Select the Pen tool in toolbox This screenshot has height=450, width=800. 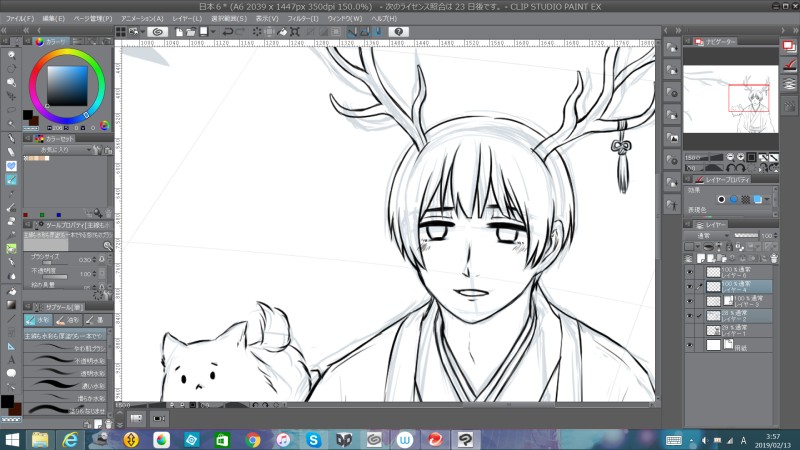click(11, 138)
